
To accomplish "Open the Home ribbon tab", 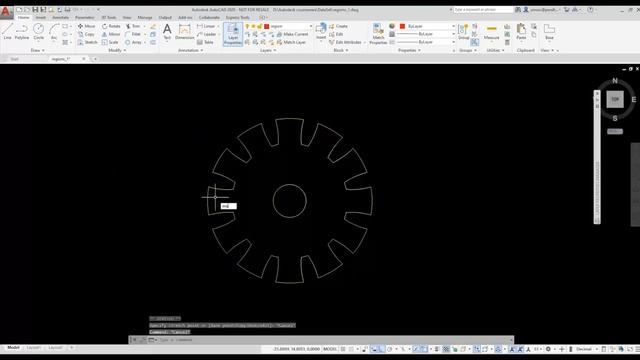I will 23,18.
